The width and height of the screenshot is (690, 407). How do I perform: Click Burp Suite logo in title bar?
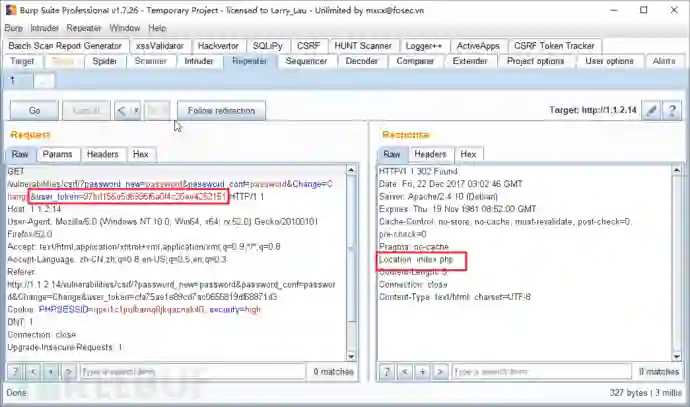(11, 10)
